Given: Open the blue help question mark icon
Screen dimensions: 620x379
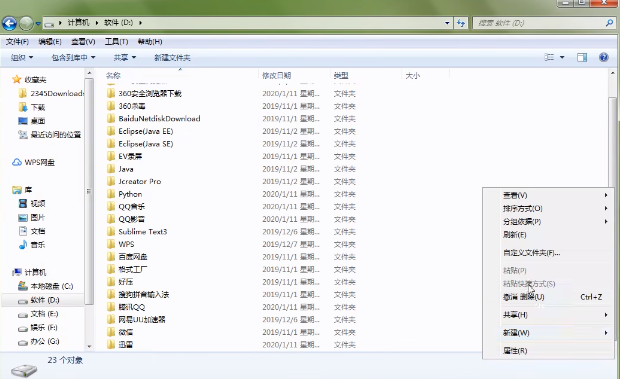Looking at the screenshot, I should pos(603,57).
